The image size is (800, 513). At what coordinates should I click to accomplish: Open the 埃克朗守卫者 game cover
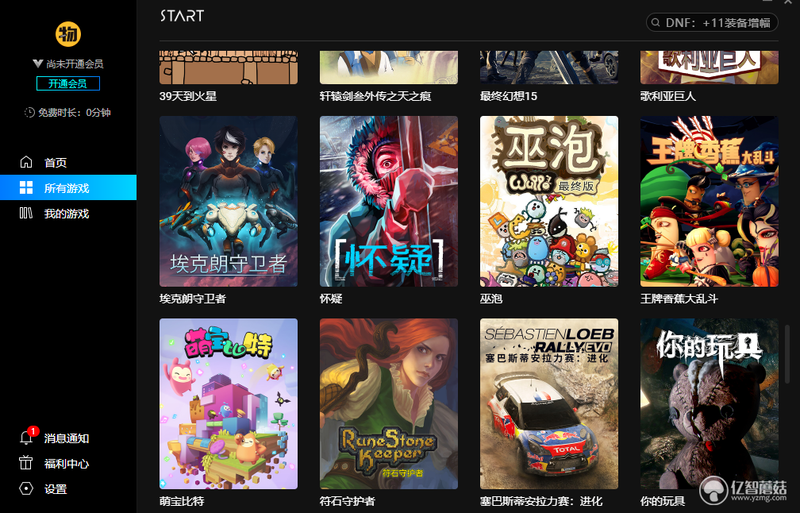coord(229,201)
